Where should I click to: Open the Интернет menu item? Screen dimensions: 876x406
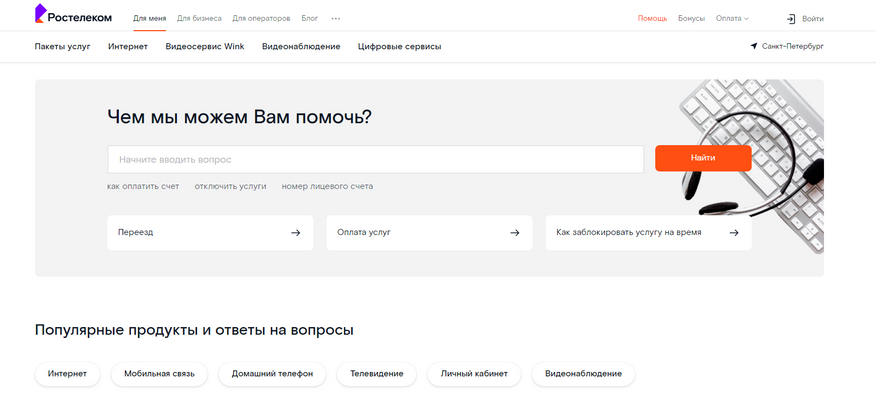click(x=128, y=46)
